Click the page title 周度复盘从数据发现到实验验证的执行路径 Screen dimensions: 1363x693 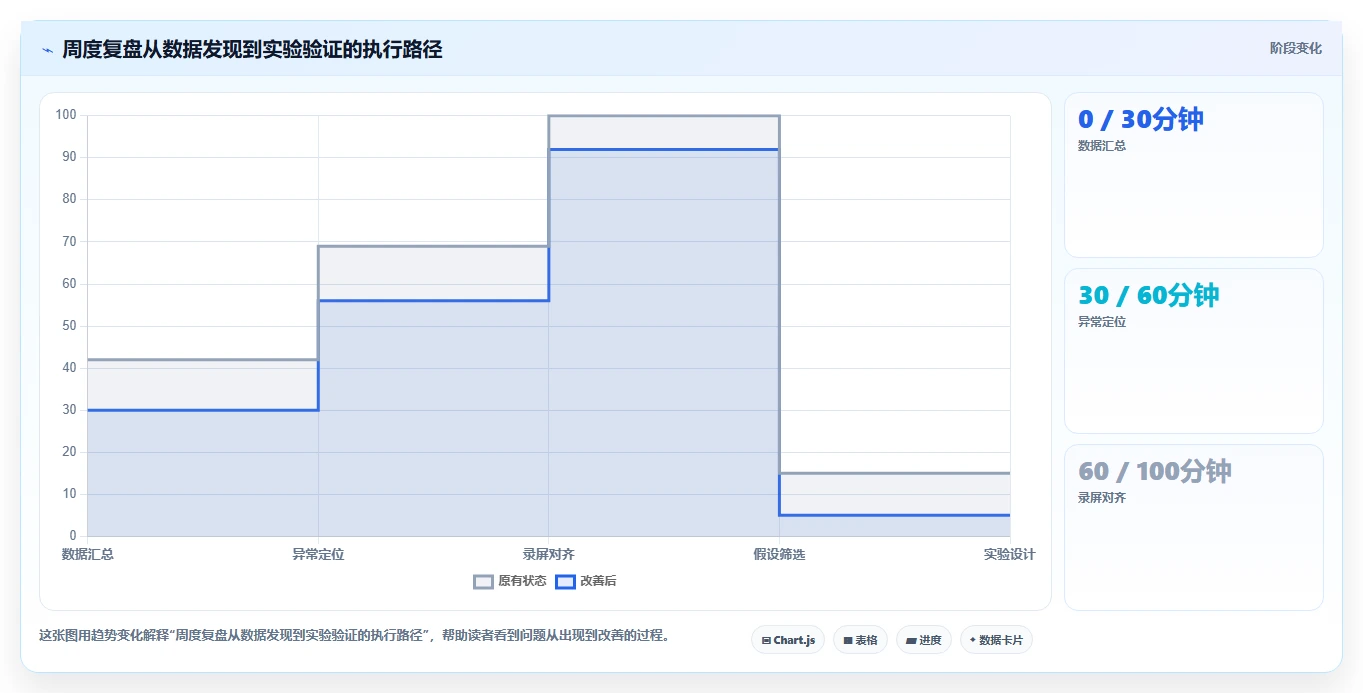tap(252, 49)
